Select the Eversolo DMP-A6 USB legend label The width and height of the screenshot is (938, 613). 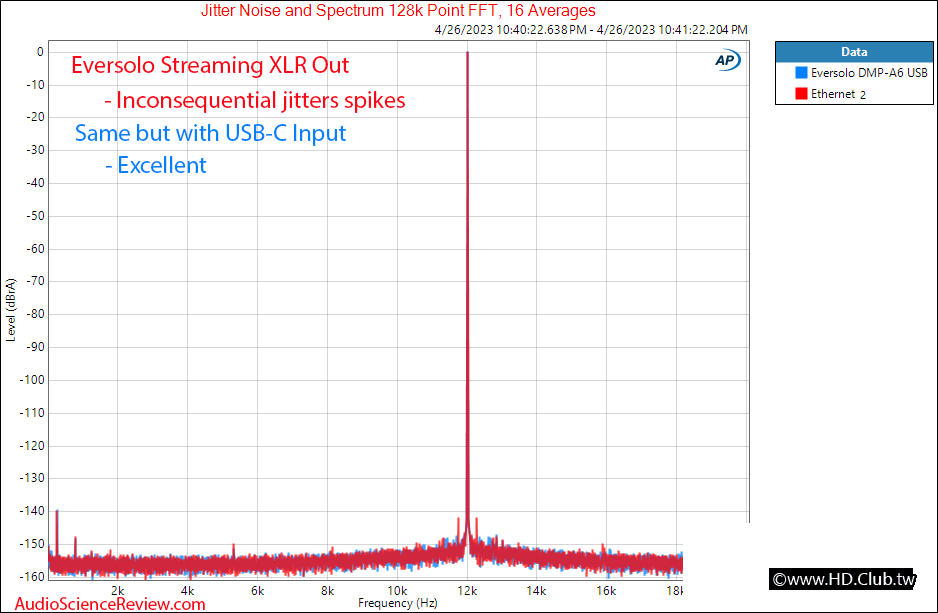point(869,73)
